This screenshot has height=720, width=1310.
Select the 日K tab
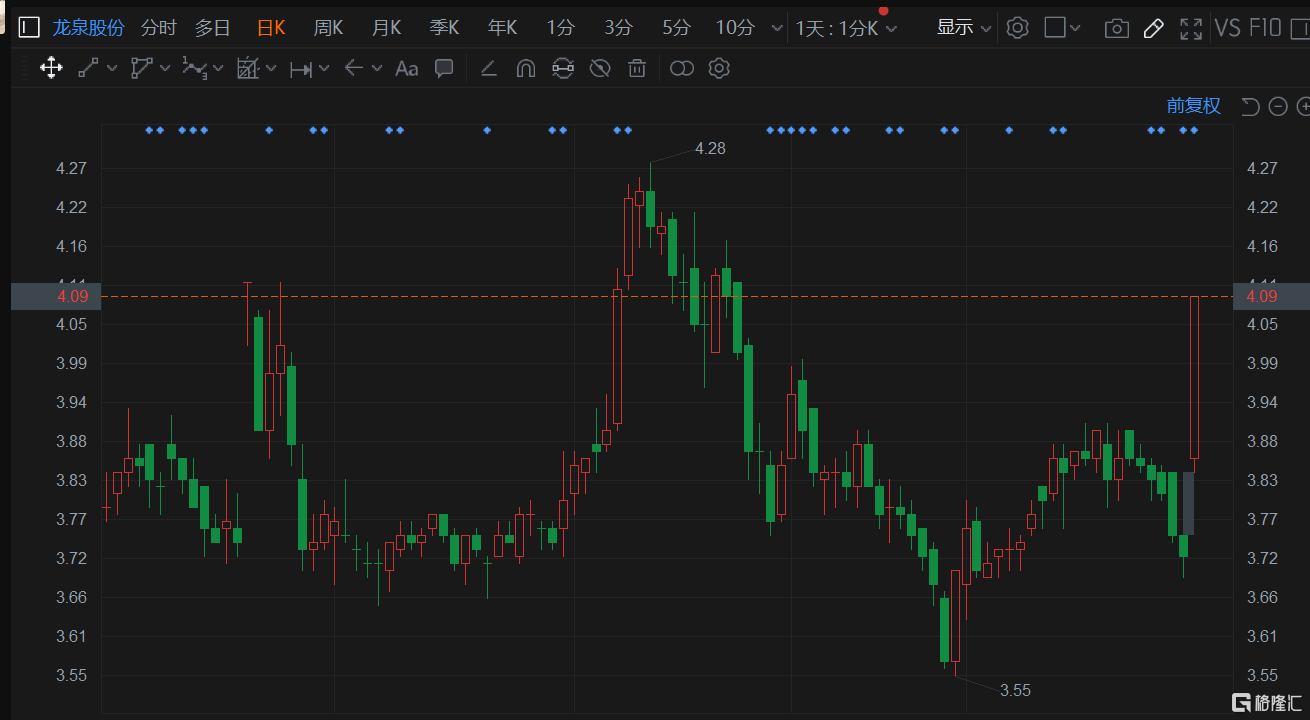coord(271,28)
